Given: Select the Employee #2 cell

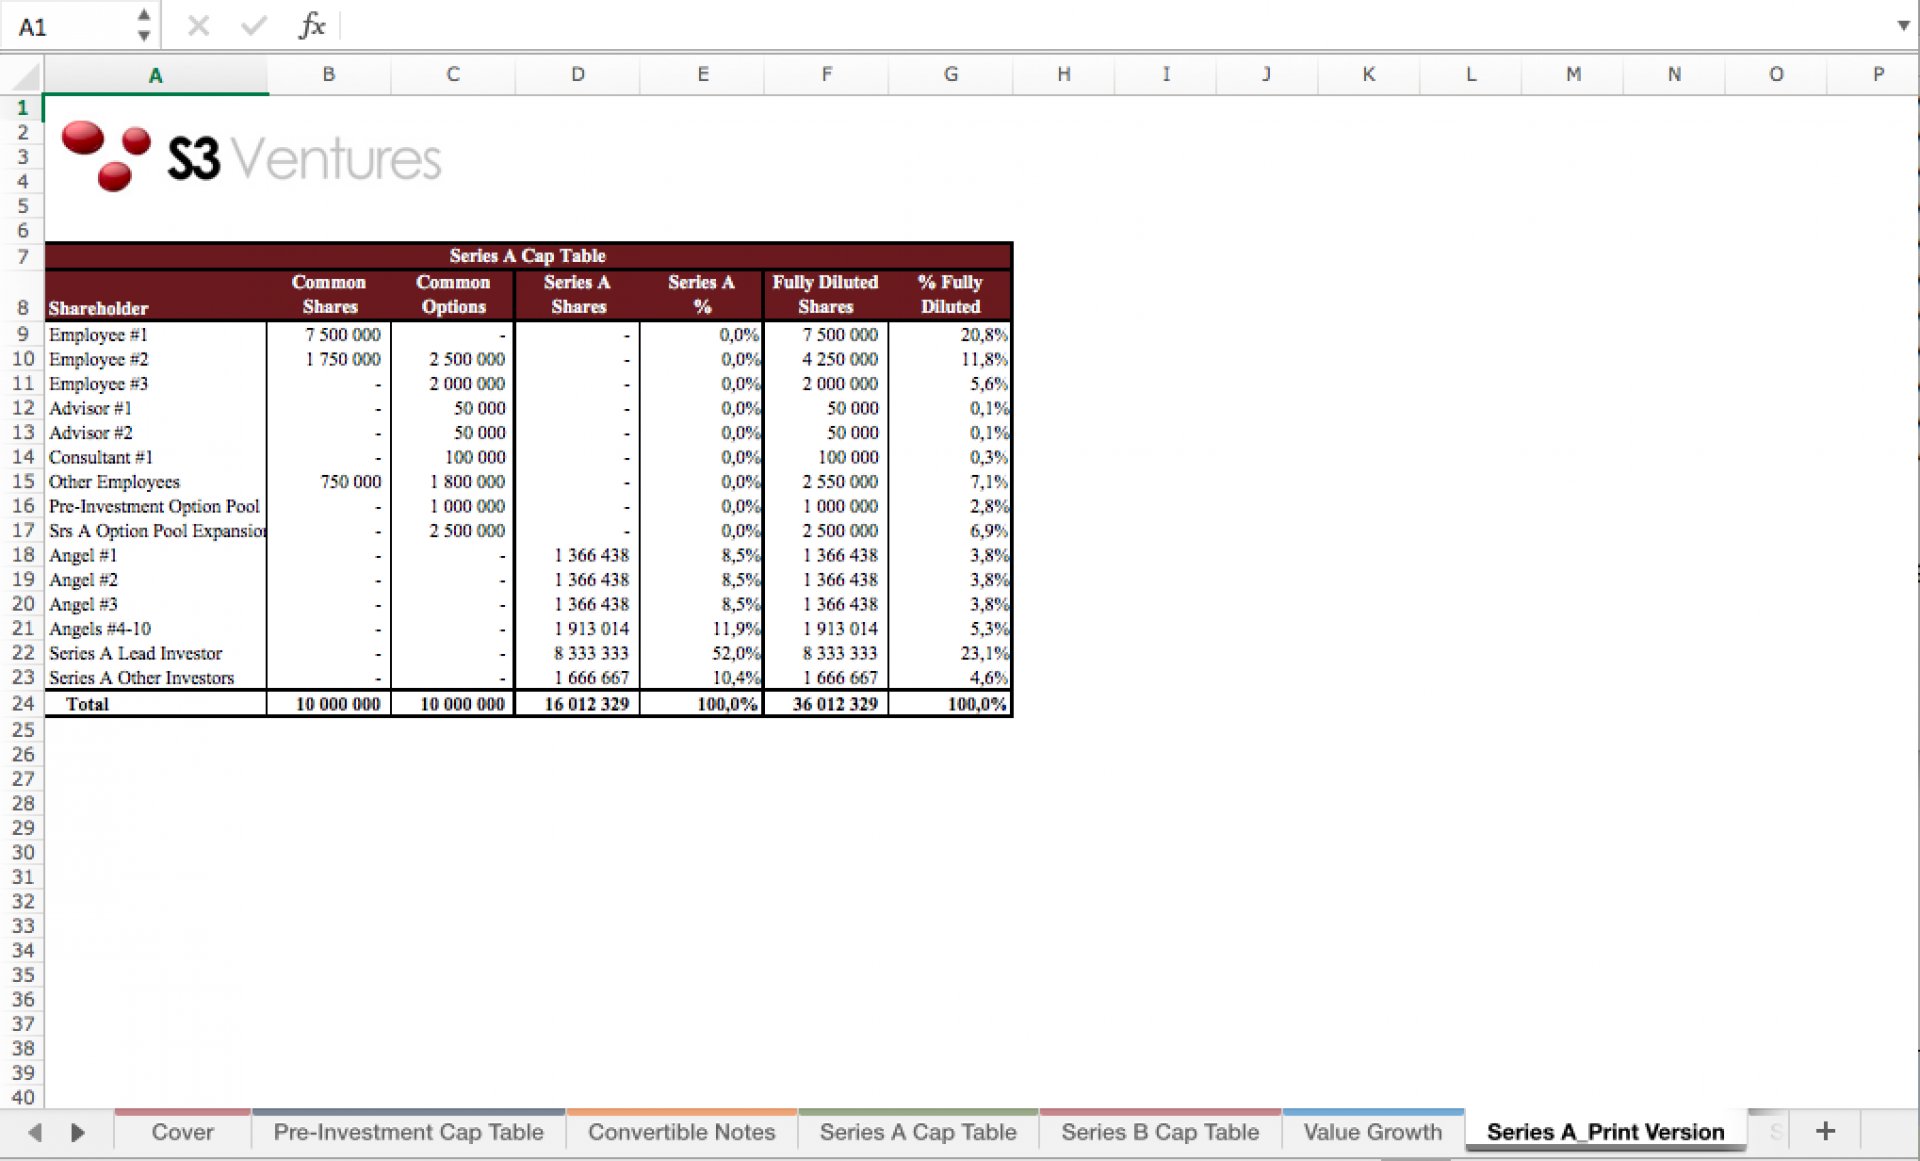Looking at the screenshot, I should coord(156,359).
